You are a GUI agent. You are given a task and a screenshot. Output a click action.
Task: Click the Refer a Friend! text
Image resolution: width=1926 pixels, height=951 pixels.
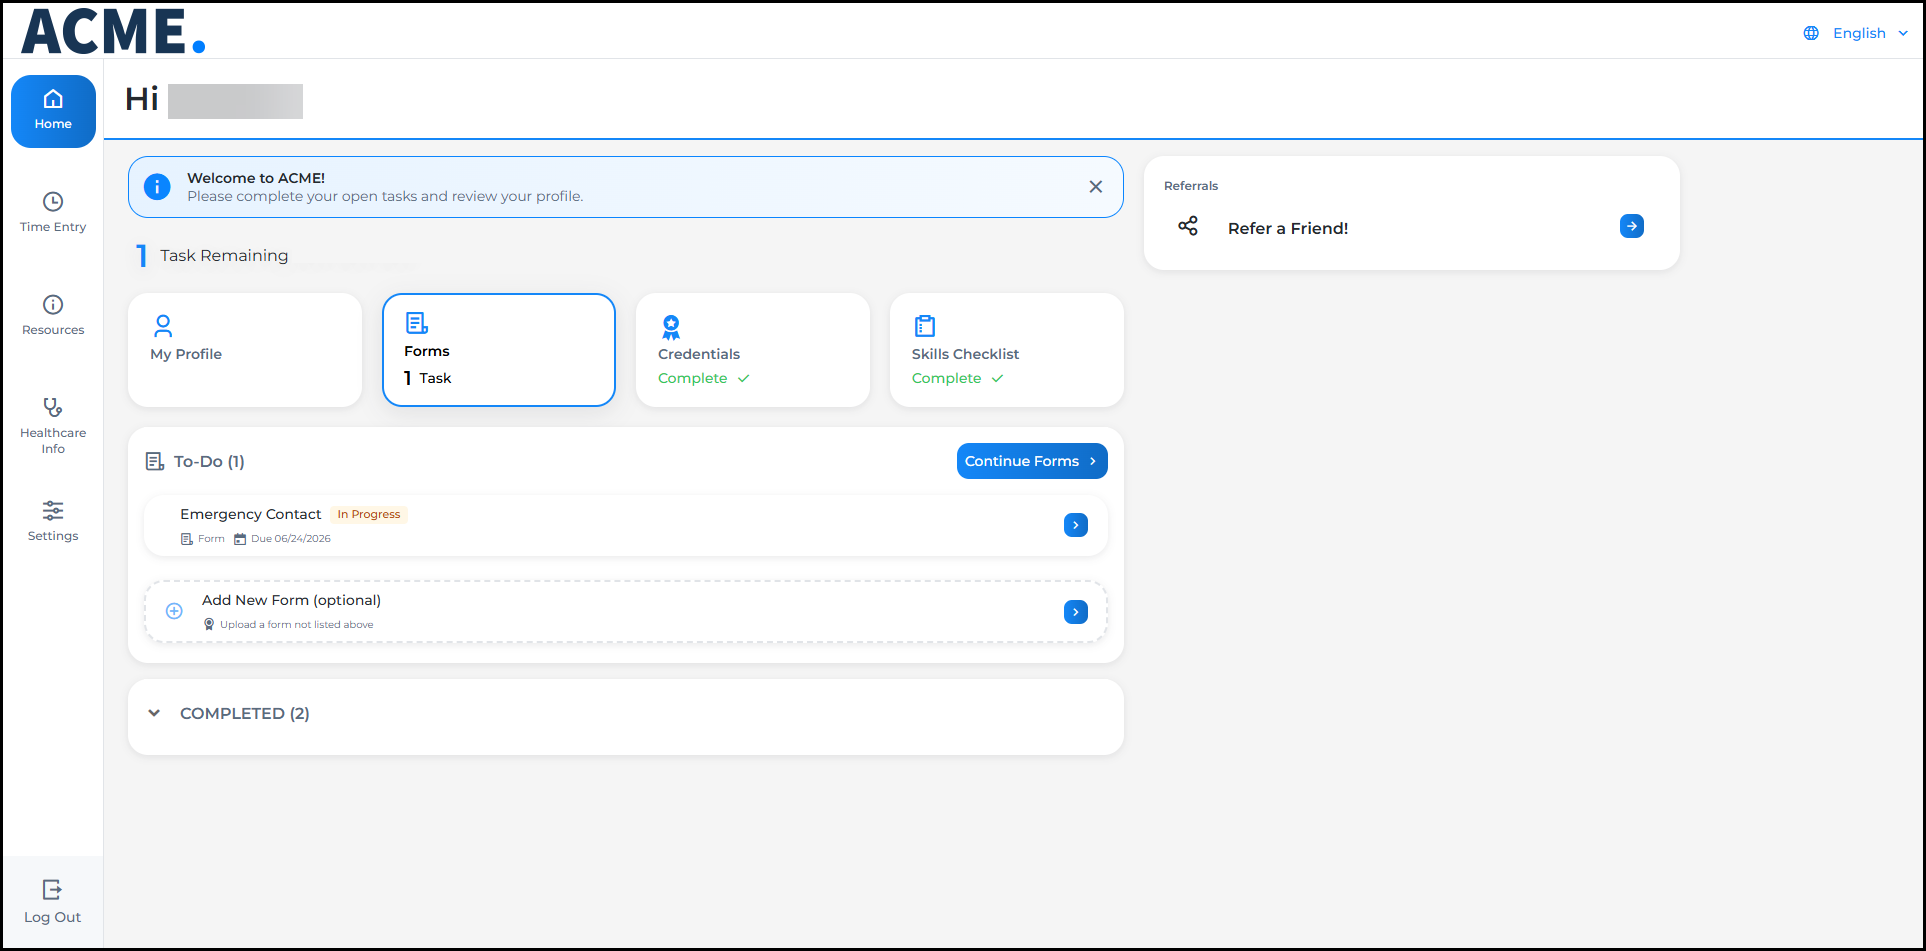(1288, 228)
